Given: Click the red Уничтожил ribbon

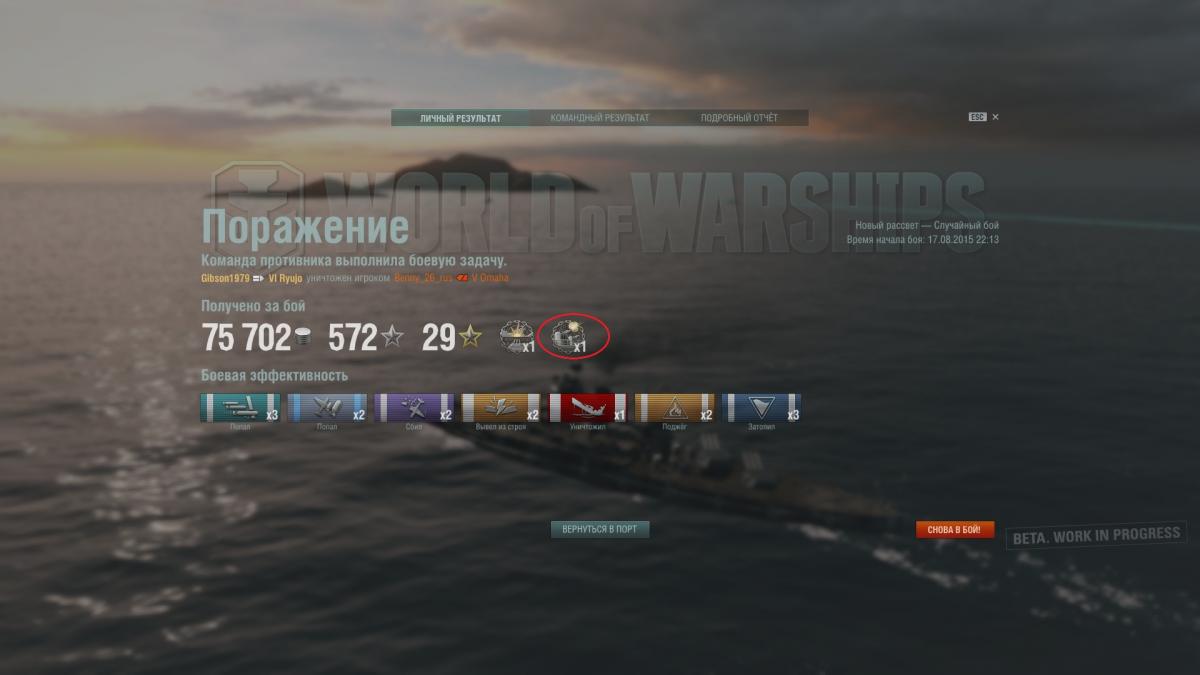Looking at the screenshot, I should (x=588, y=407).
